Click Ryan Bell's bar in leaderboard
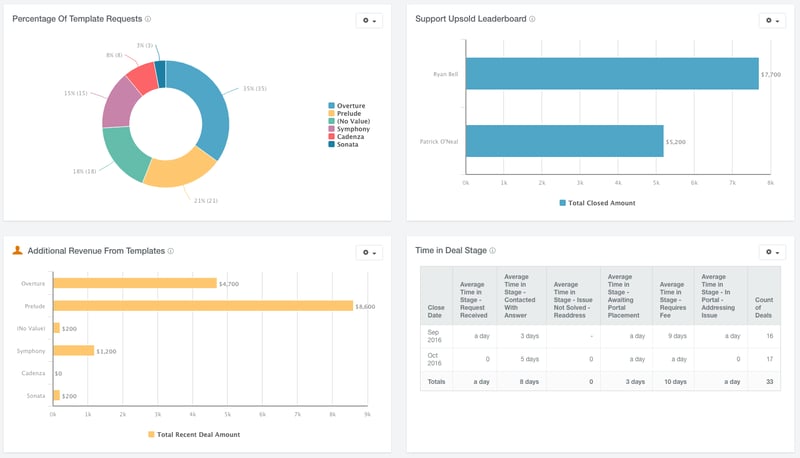800x458 pixels. (x=611, y=74)
